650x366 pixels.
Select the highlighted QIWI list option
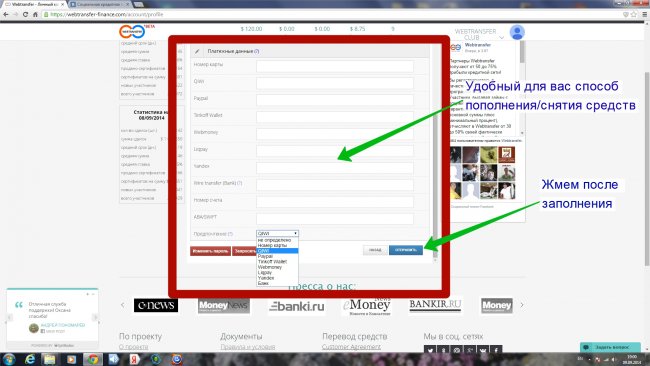(x=277, y=251)
